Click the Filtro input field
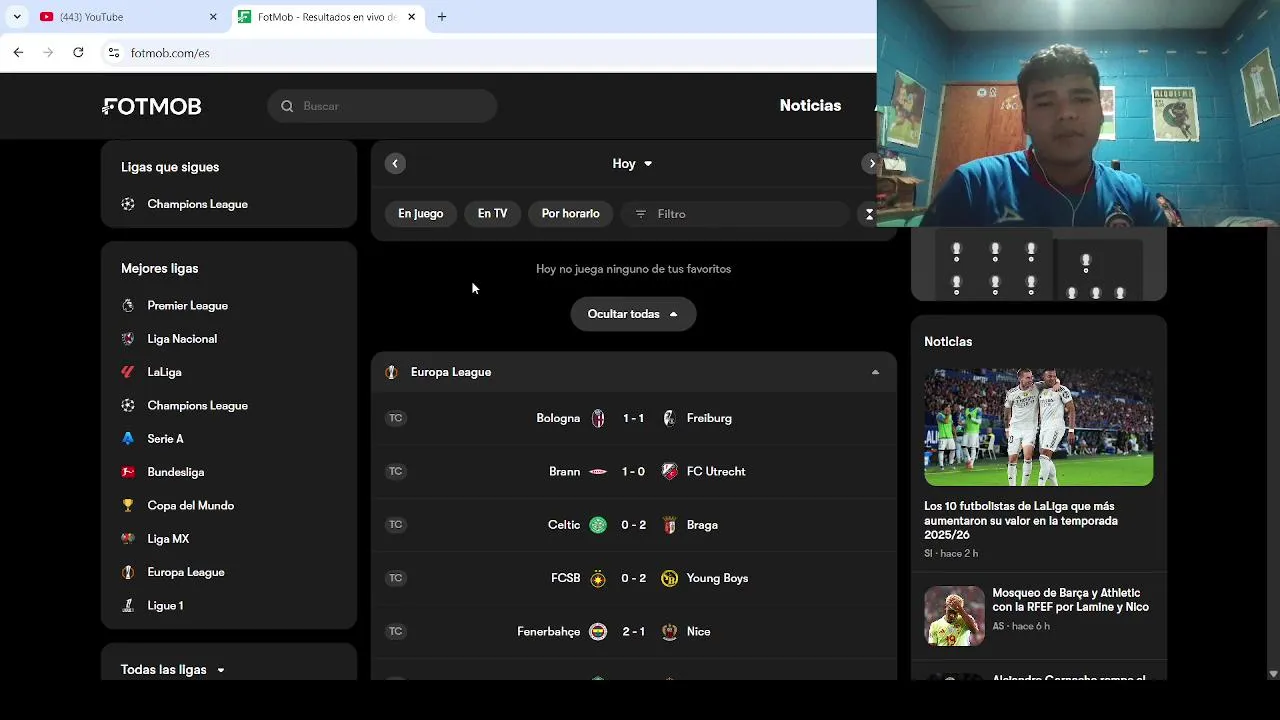 735,214
